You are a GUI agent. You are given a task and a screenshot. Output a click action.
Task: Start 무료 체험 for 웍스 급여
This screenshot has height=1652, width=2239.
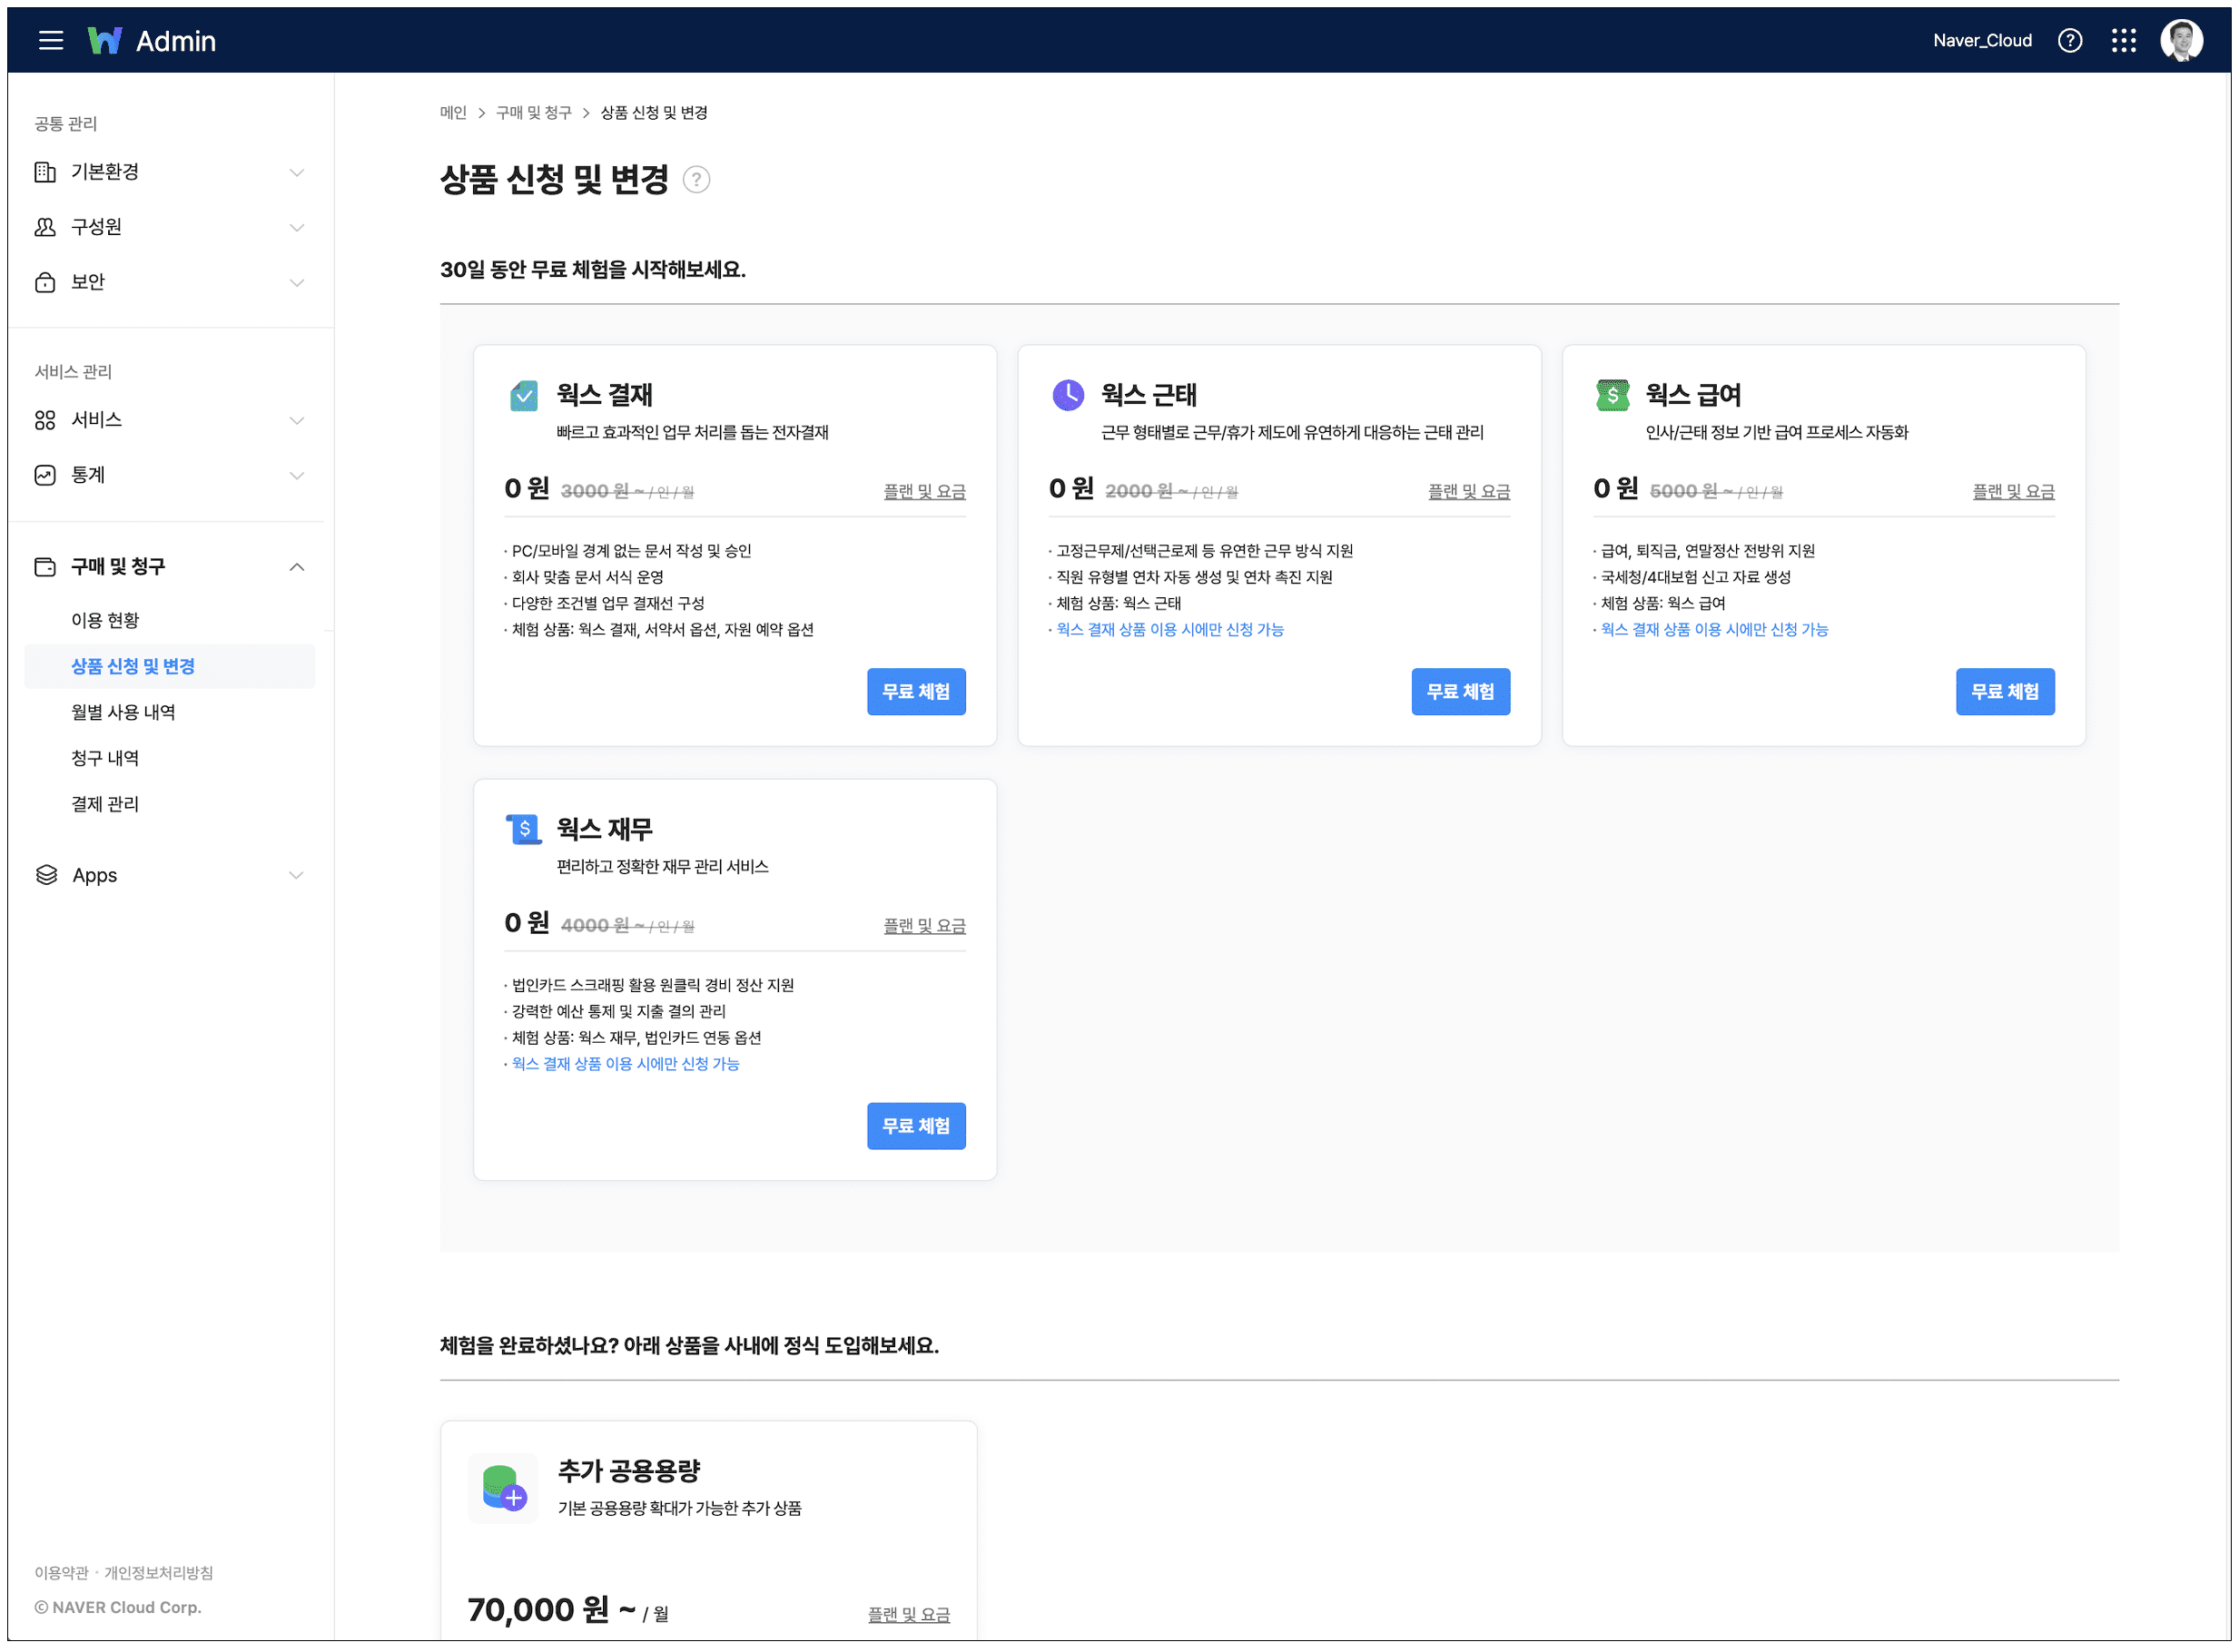pyautogui.click(x=2004, y=692)
